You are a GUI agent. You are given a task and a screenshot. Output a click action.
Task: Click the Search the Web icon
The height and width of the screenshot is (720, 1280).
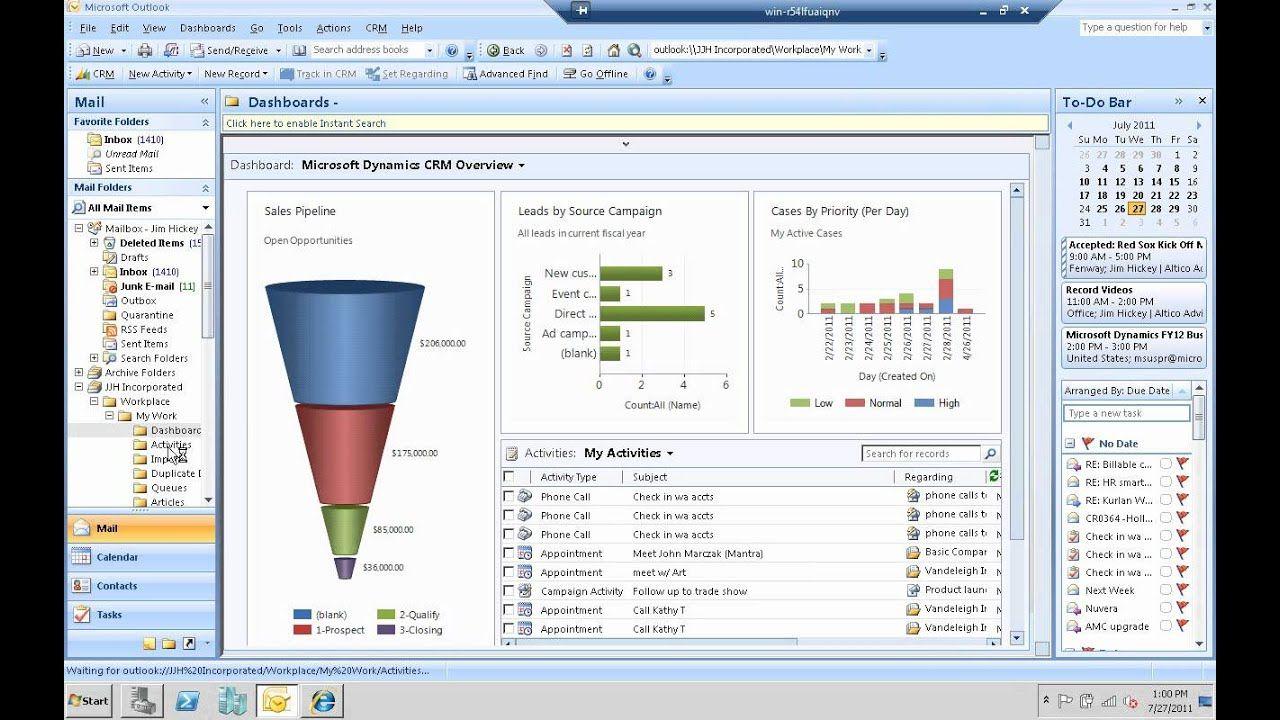click(637, 50)
